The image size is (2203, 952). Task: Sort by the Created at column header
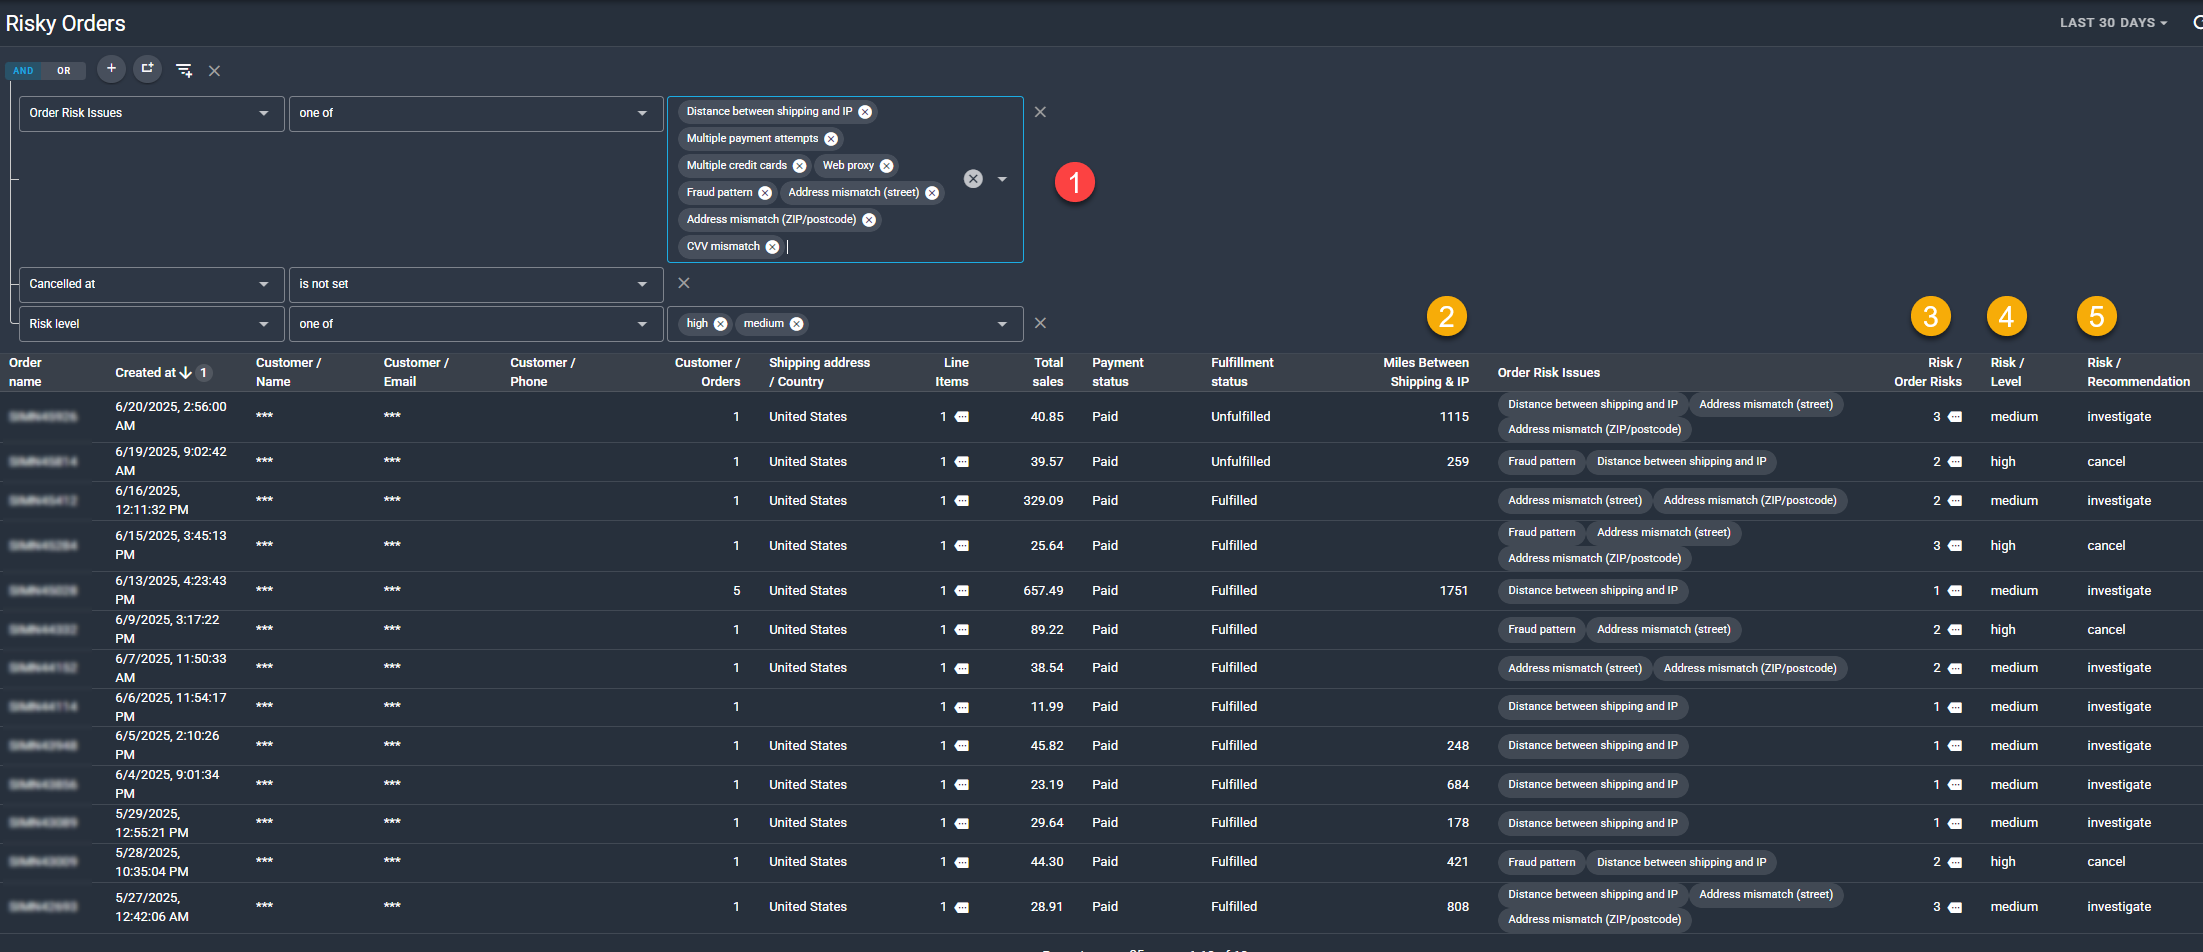[146, 373]
